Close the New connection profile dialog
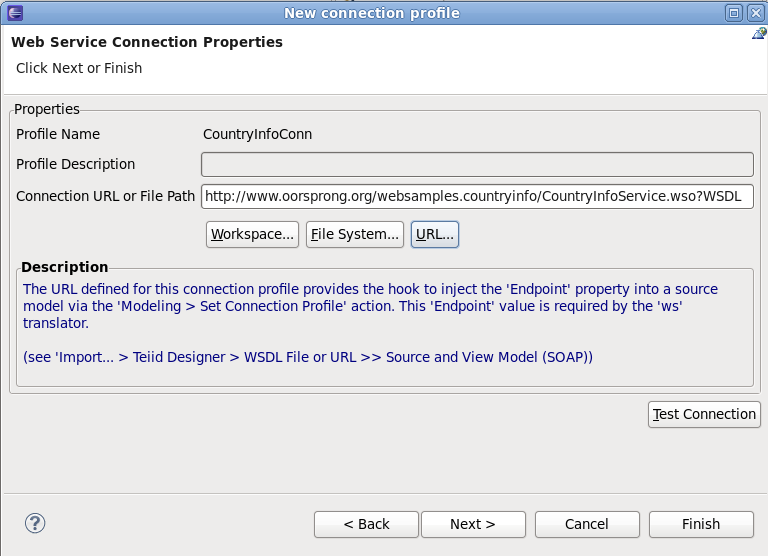 pos(755,12)
